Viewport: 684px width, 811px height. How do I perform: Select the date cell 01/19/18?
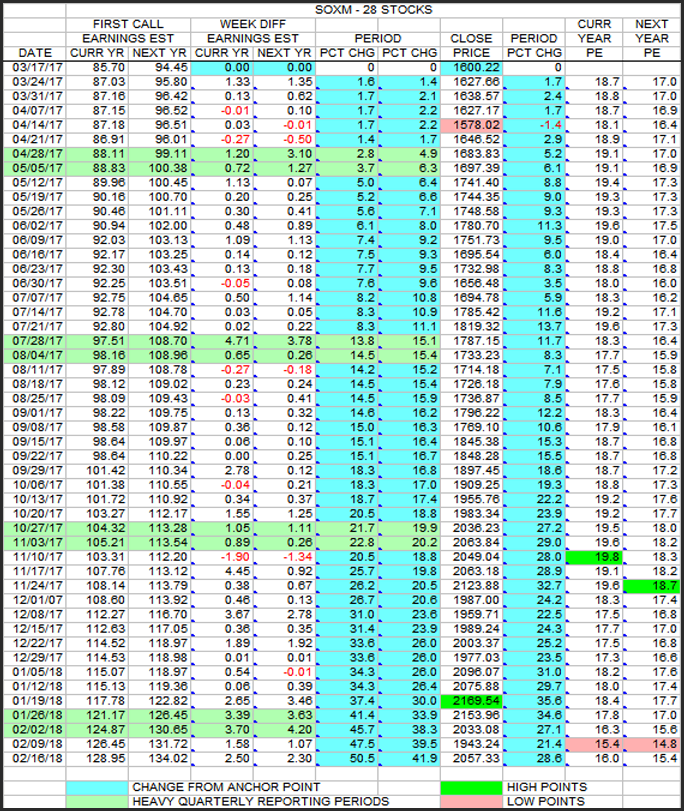(x=35, y=701)
